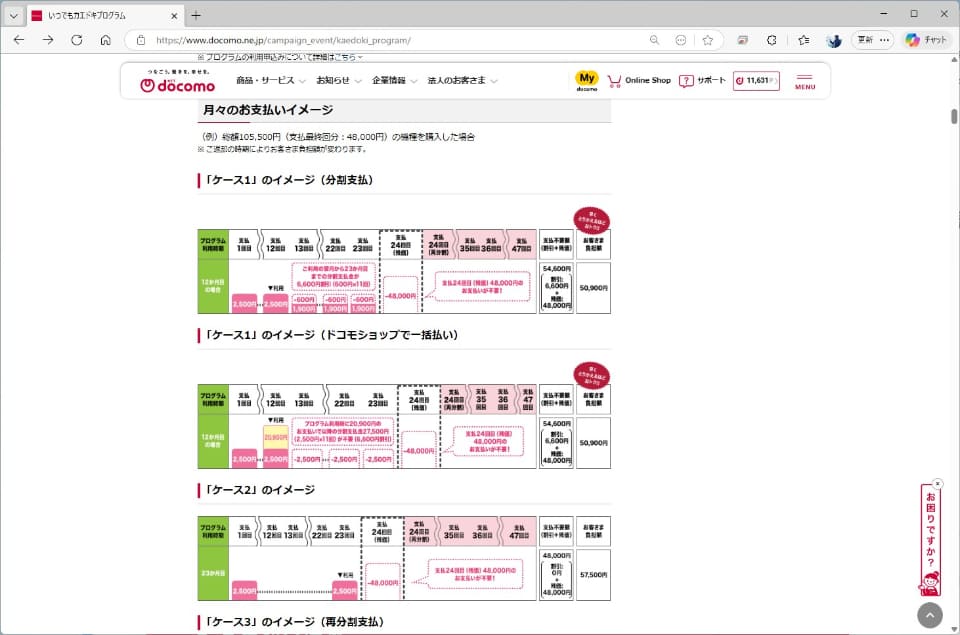This screenshot has width=960, height=635.
Task: Click the 月々のお支払いイメージ heading
Action: point(268,110)
